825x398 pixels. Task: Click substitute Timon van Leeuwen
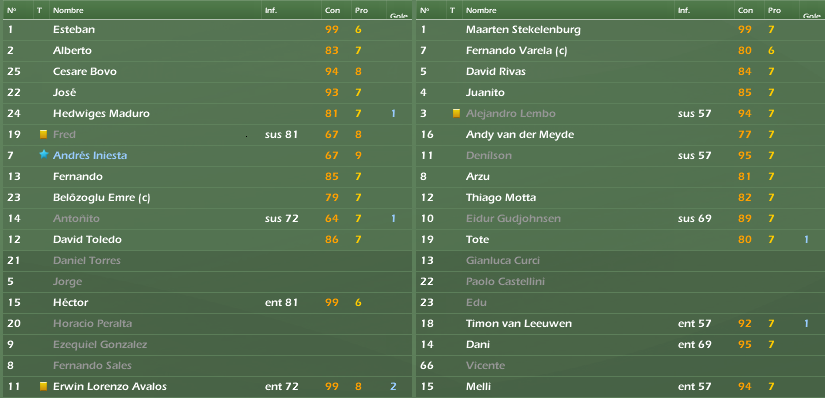(519, 323)
